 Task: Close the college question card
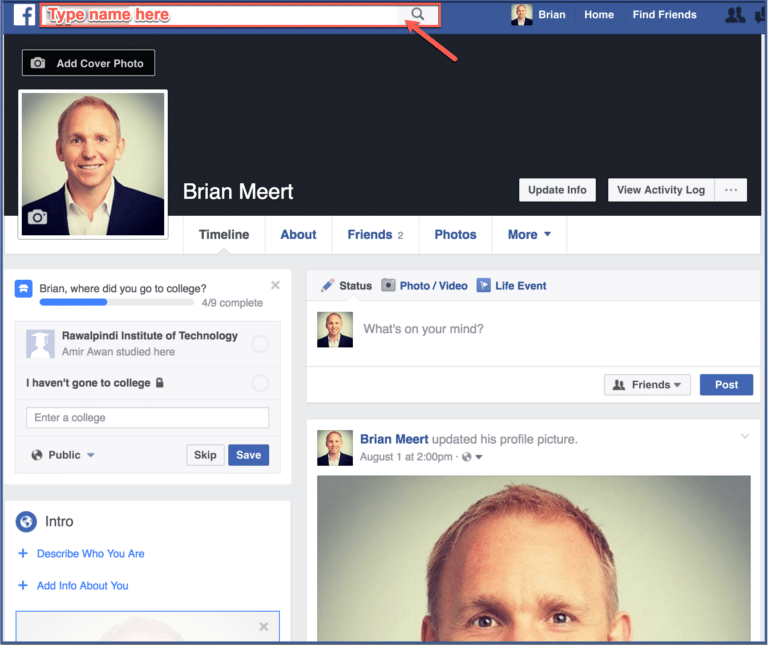point(275,286)
